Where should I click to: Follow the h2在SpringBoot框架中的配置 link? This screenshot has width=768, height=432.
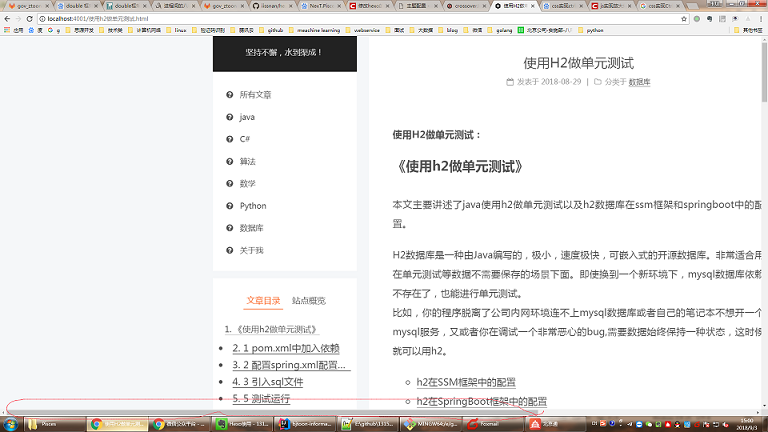point(481,402)
